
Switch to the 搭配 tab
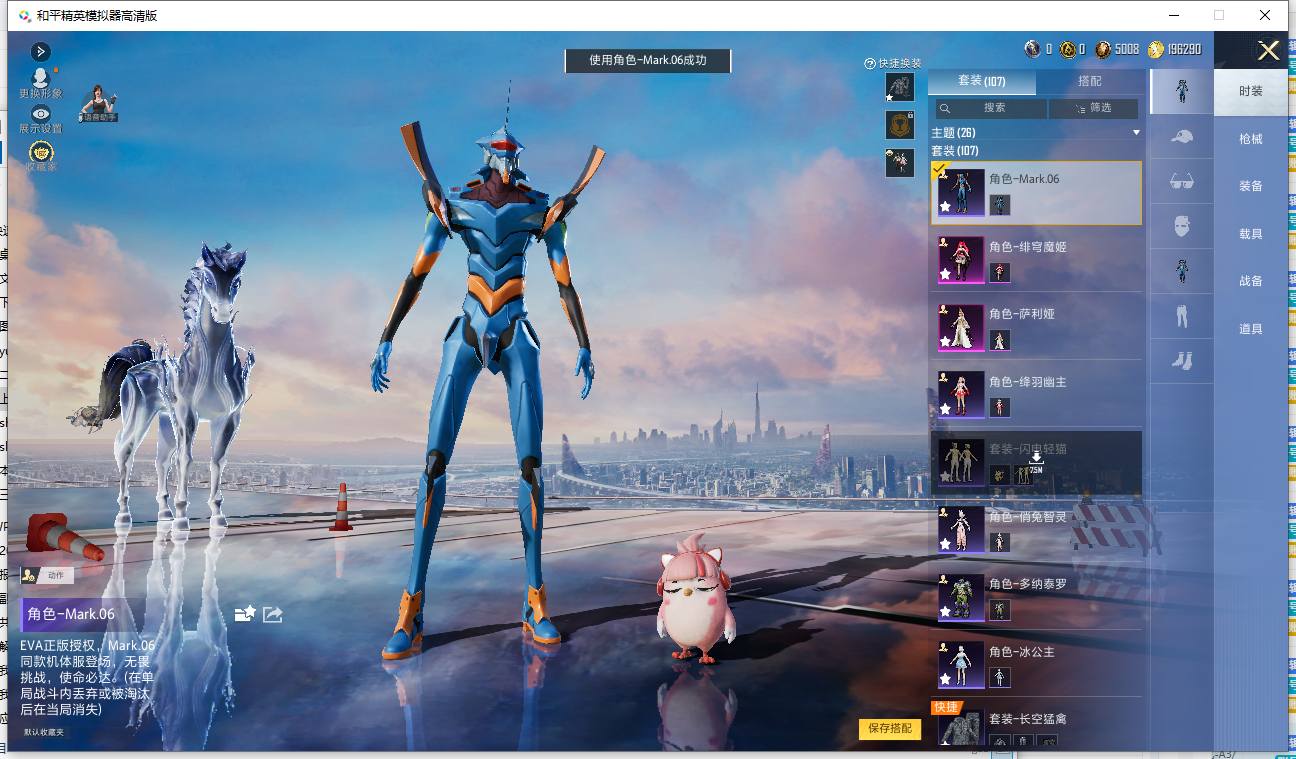pos(1090,81)
